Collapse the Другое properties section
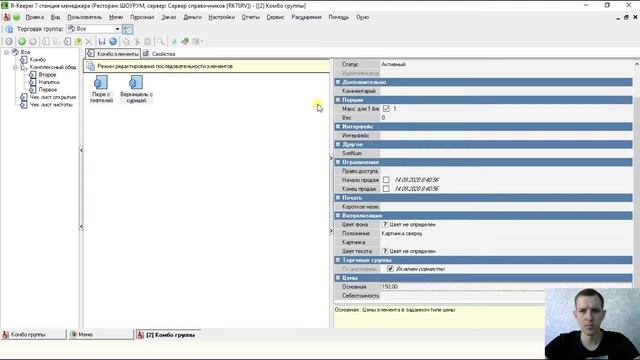This screenshot has width=640, height=360. [338, 144]
